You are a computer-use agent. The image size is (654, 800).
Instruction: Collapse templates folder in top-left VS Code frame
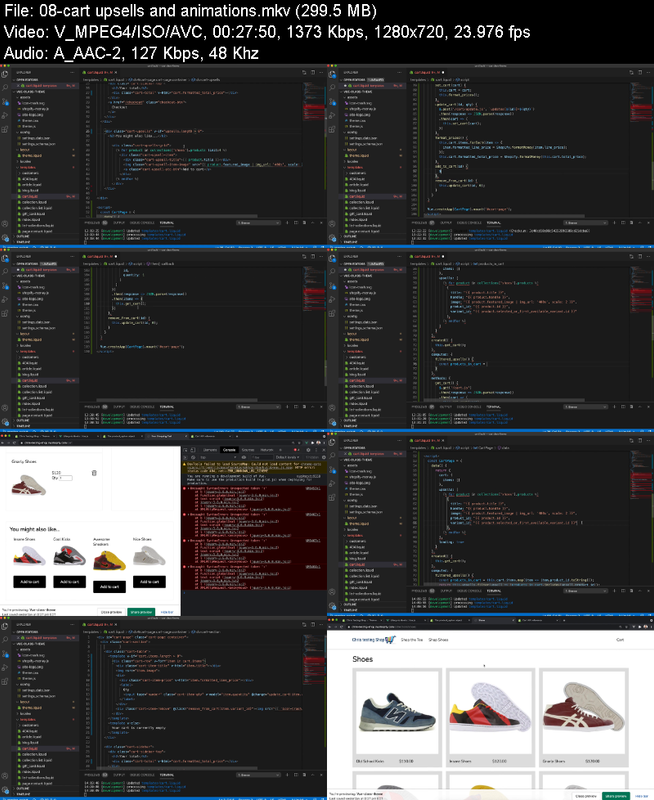coord(26,167)
